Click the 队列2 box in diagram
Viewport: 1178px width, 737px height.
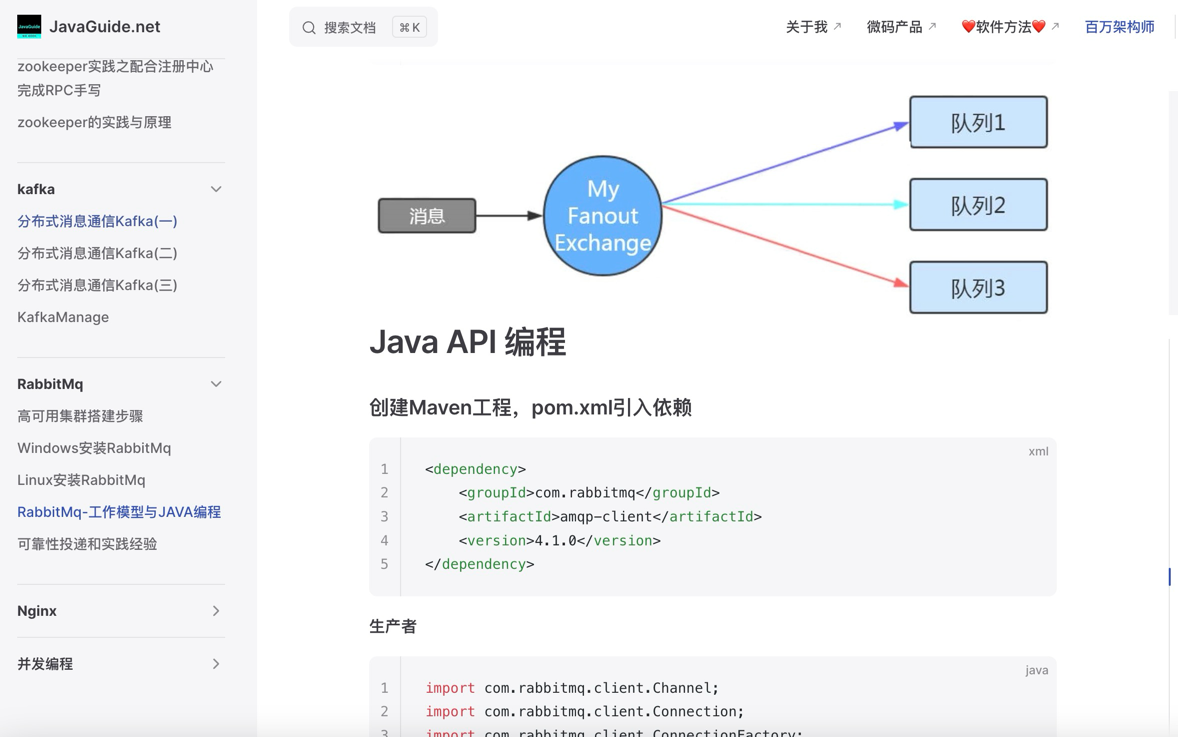pyautogui.click(x=978, y=204)
